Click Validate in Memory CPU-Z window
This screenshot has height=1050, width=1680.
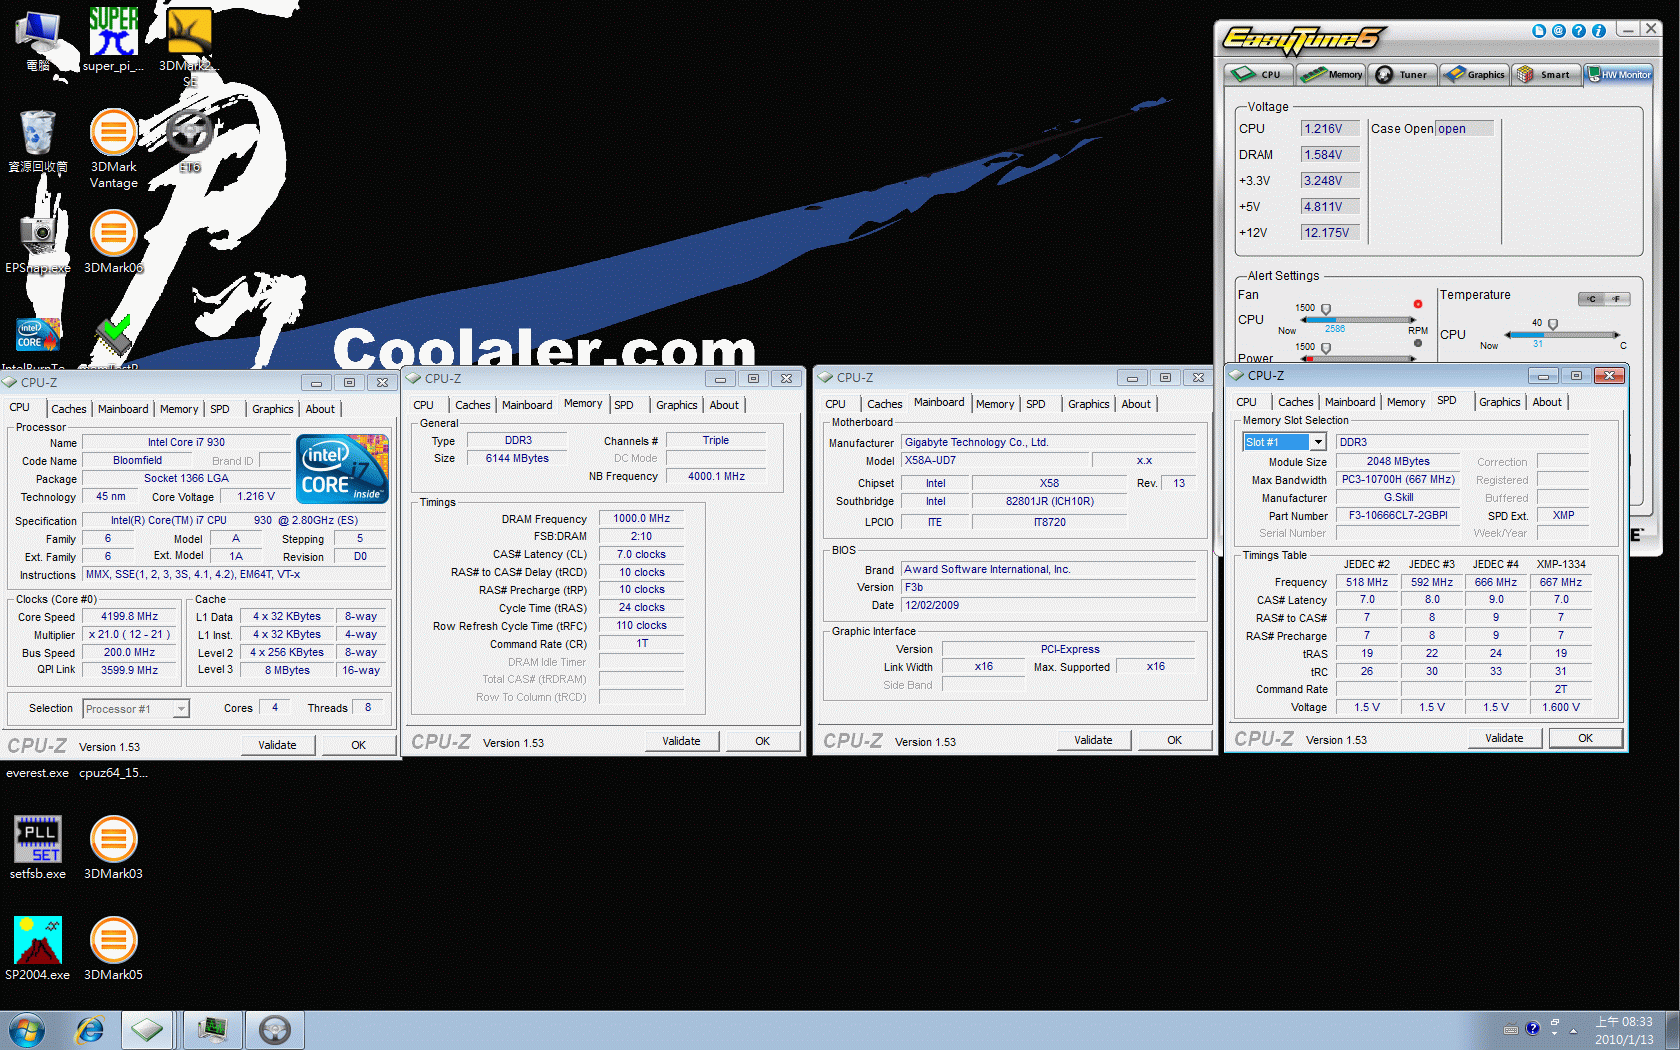click(x=681, y=741)
